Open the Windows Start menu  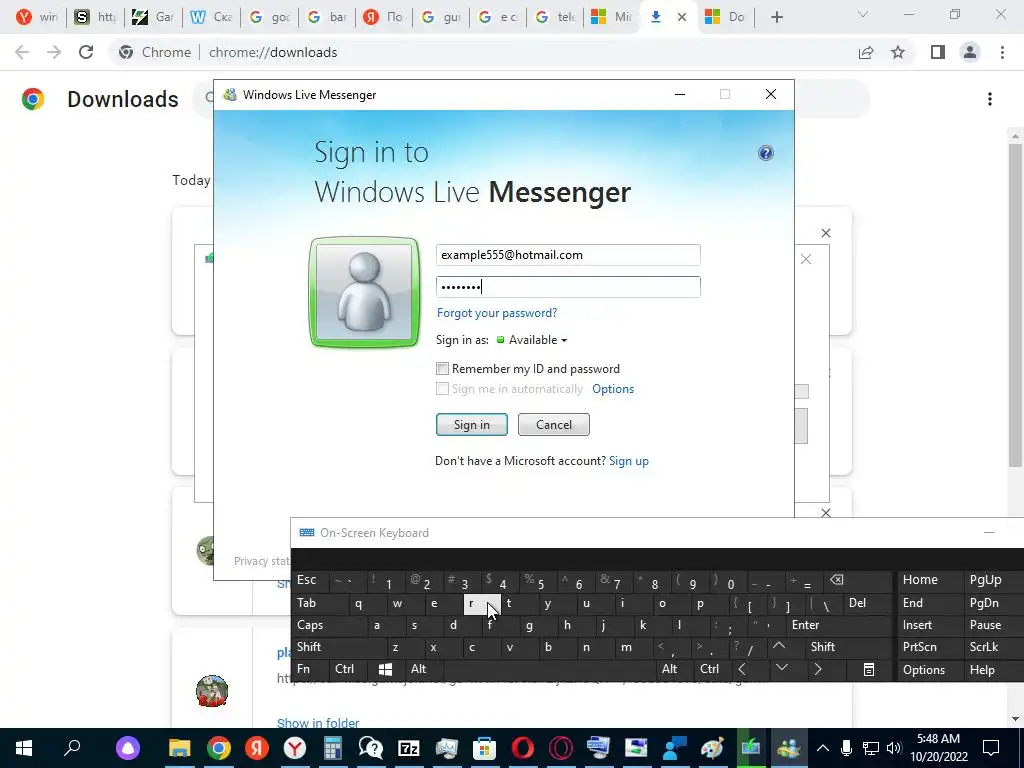pyautogui.click(x=24, y=748)
